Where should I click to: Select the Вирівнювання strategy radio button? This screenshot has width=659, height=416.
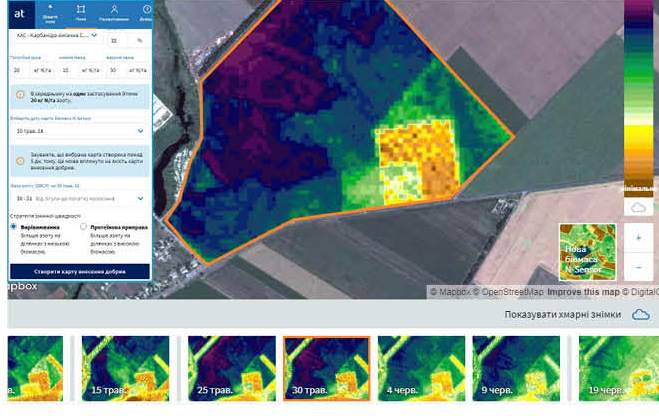pyautogui.click(x=13, y=227)
